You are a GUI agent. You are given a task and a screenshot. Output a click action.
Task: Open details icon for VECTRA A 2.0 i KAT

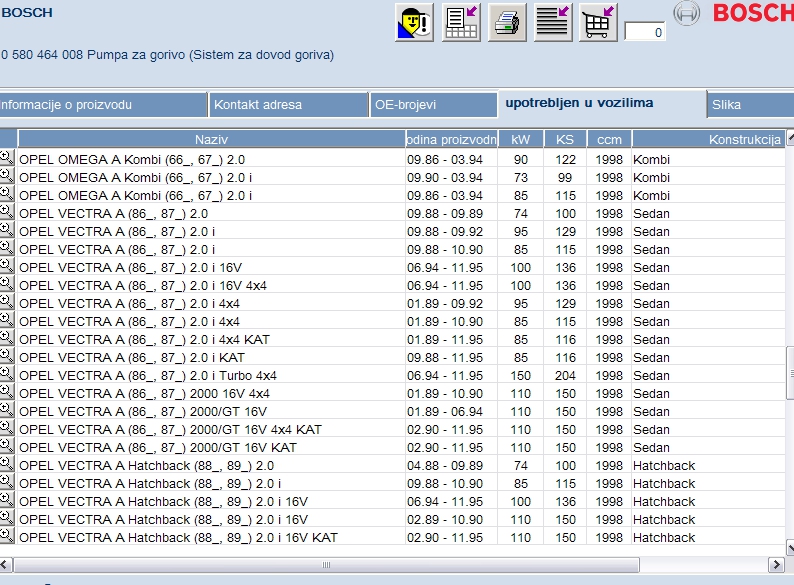[7, 356]
